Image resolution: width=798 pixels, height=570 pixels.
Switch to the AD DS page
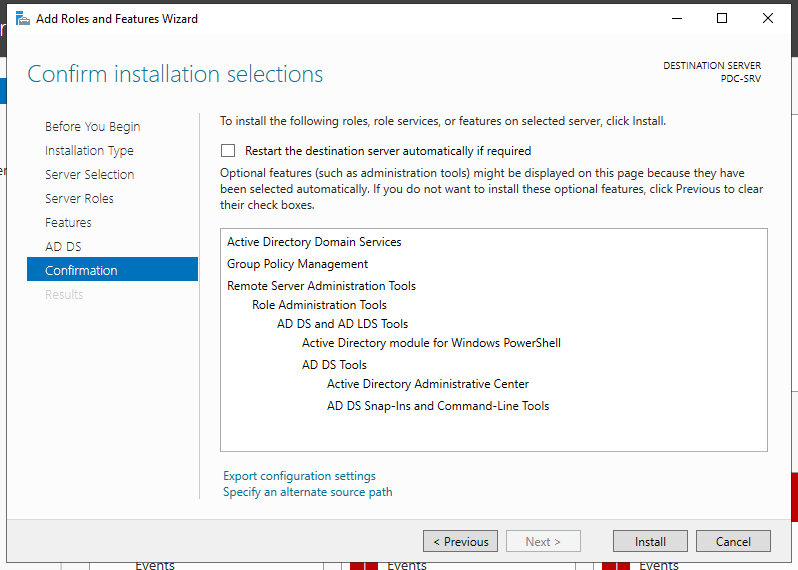[63, 246]
